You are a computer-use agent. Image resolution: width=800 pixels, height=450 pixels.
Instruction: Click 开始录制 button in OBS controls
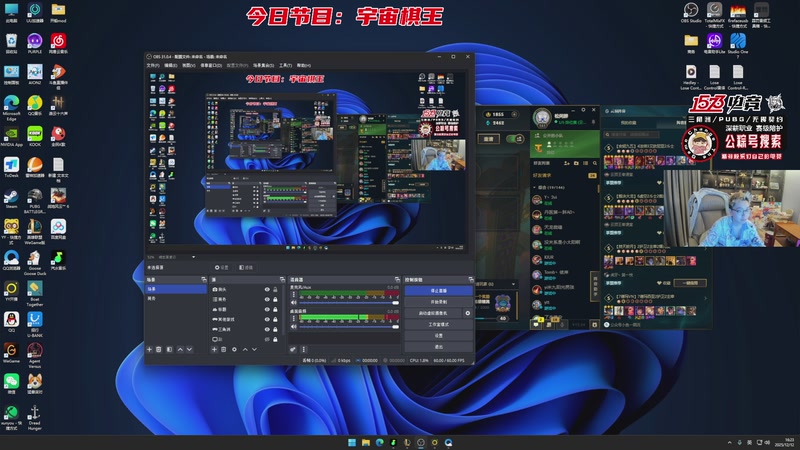pyautogui.click(x=438, y=302)
